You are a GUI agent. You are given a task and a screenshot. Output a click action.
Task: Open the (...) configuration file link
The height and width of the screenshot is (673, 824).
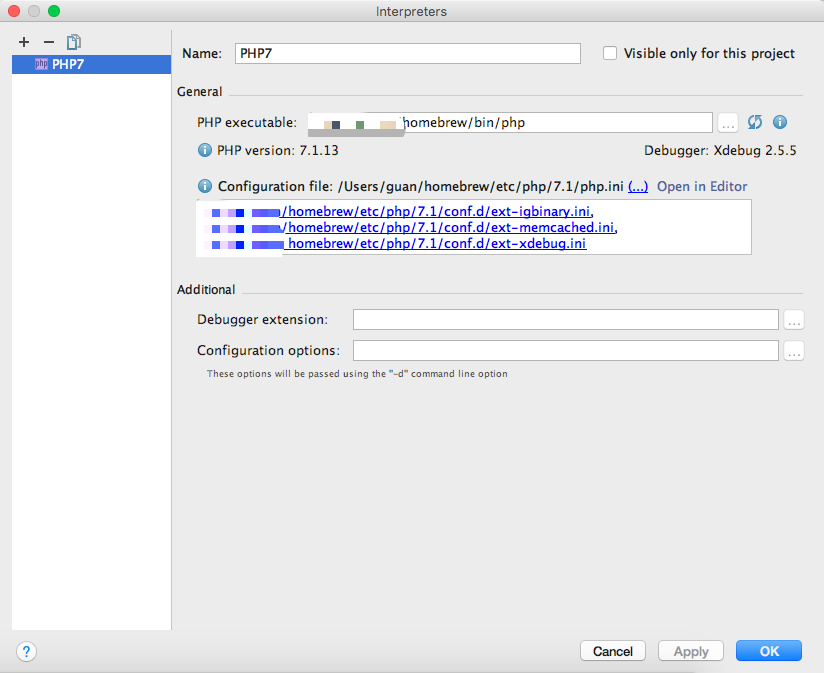pos(638,187)
